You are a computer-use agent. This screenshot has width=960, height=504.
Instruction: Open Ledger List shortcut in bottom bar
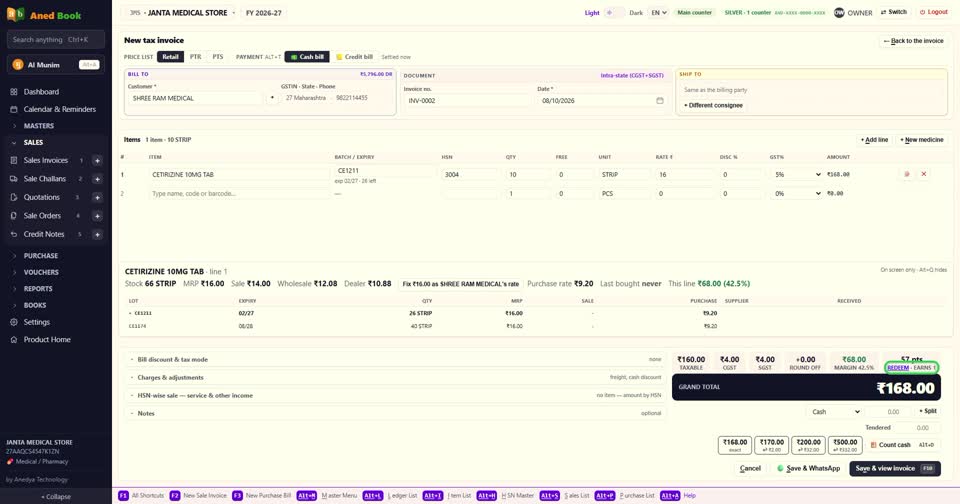391,496
